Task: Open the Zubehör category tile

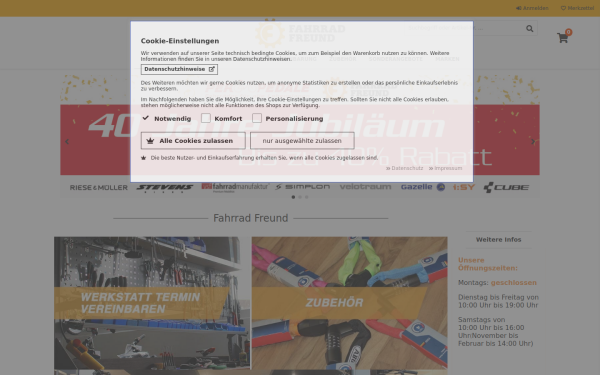Action: [349, 303]
